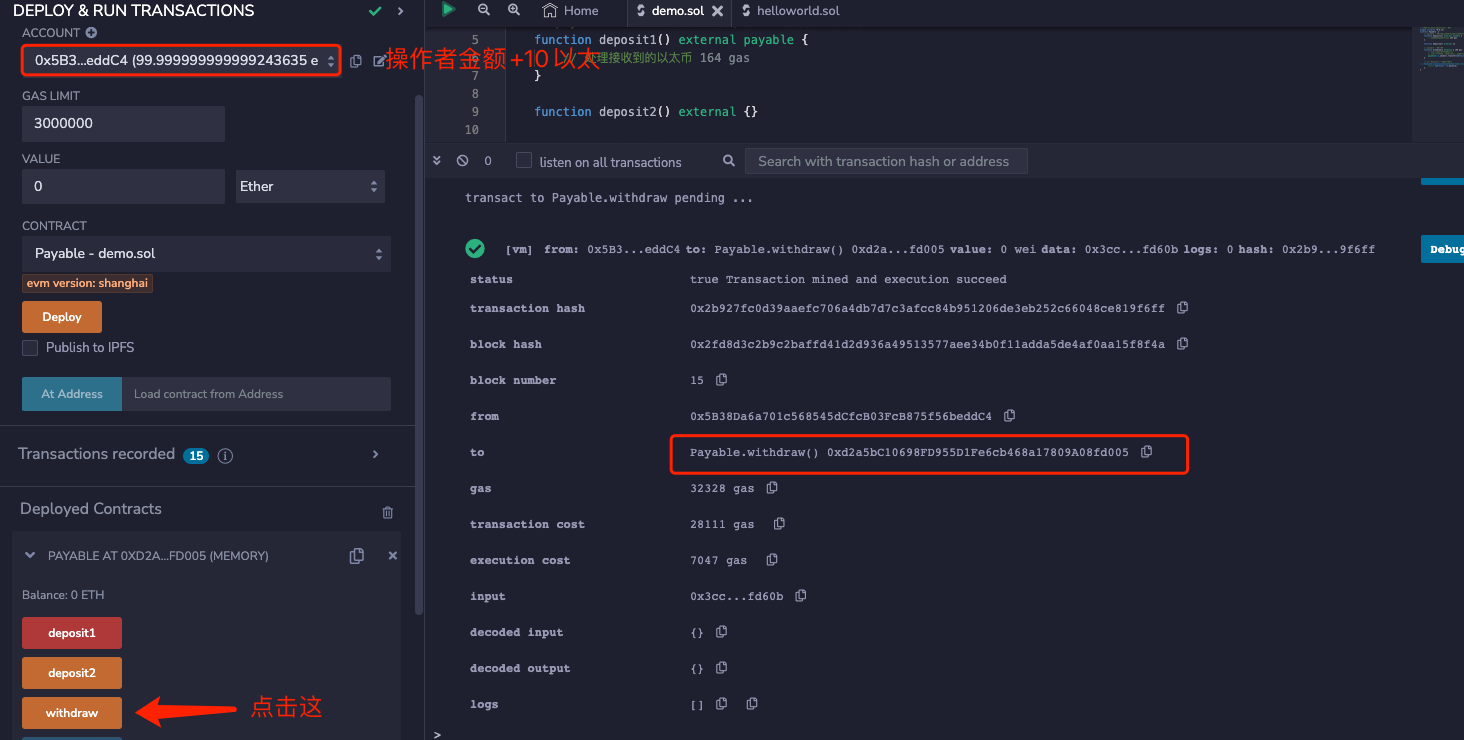
Task: Copy the block hash value
Action: pos(1183,344)
